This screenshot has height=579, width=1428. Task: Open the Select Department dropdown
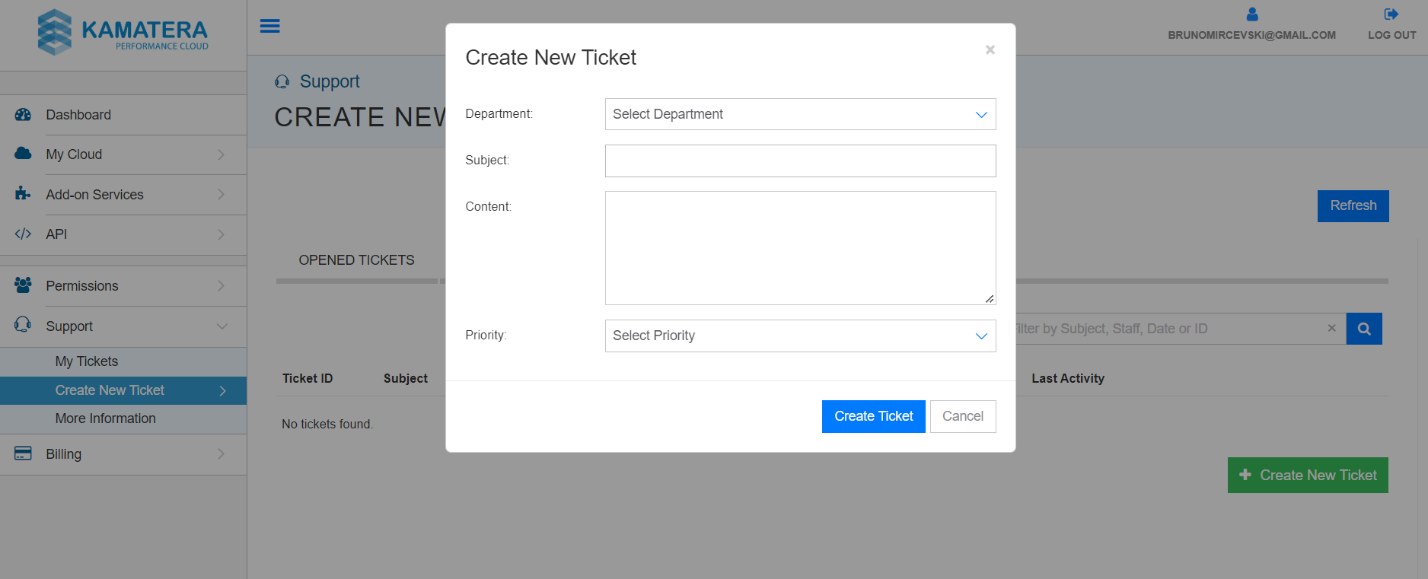(800, 114)
